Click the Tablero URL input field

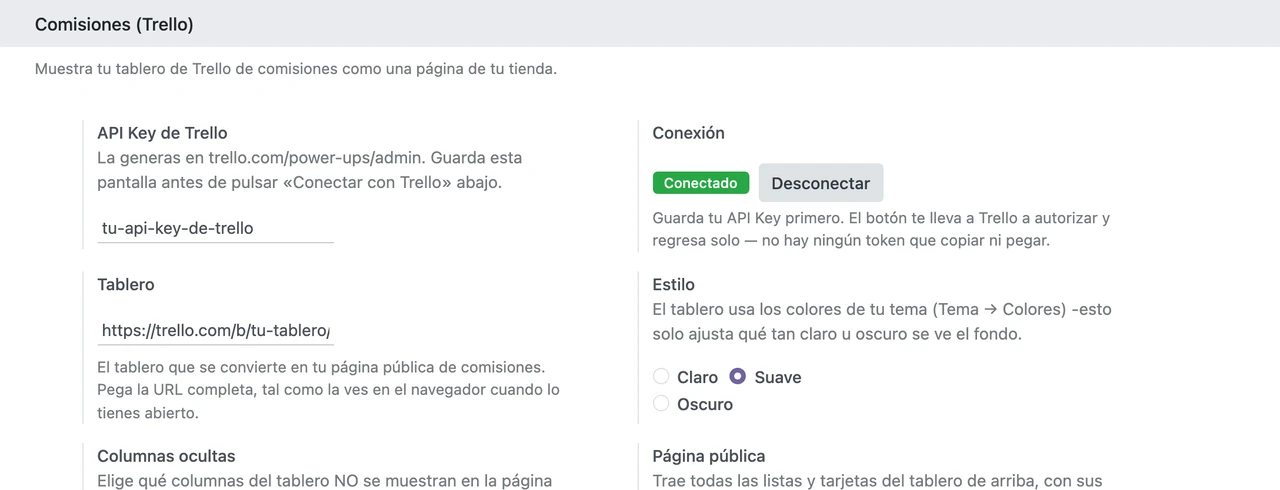[216, 330]
